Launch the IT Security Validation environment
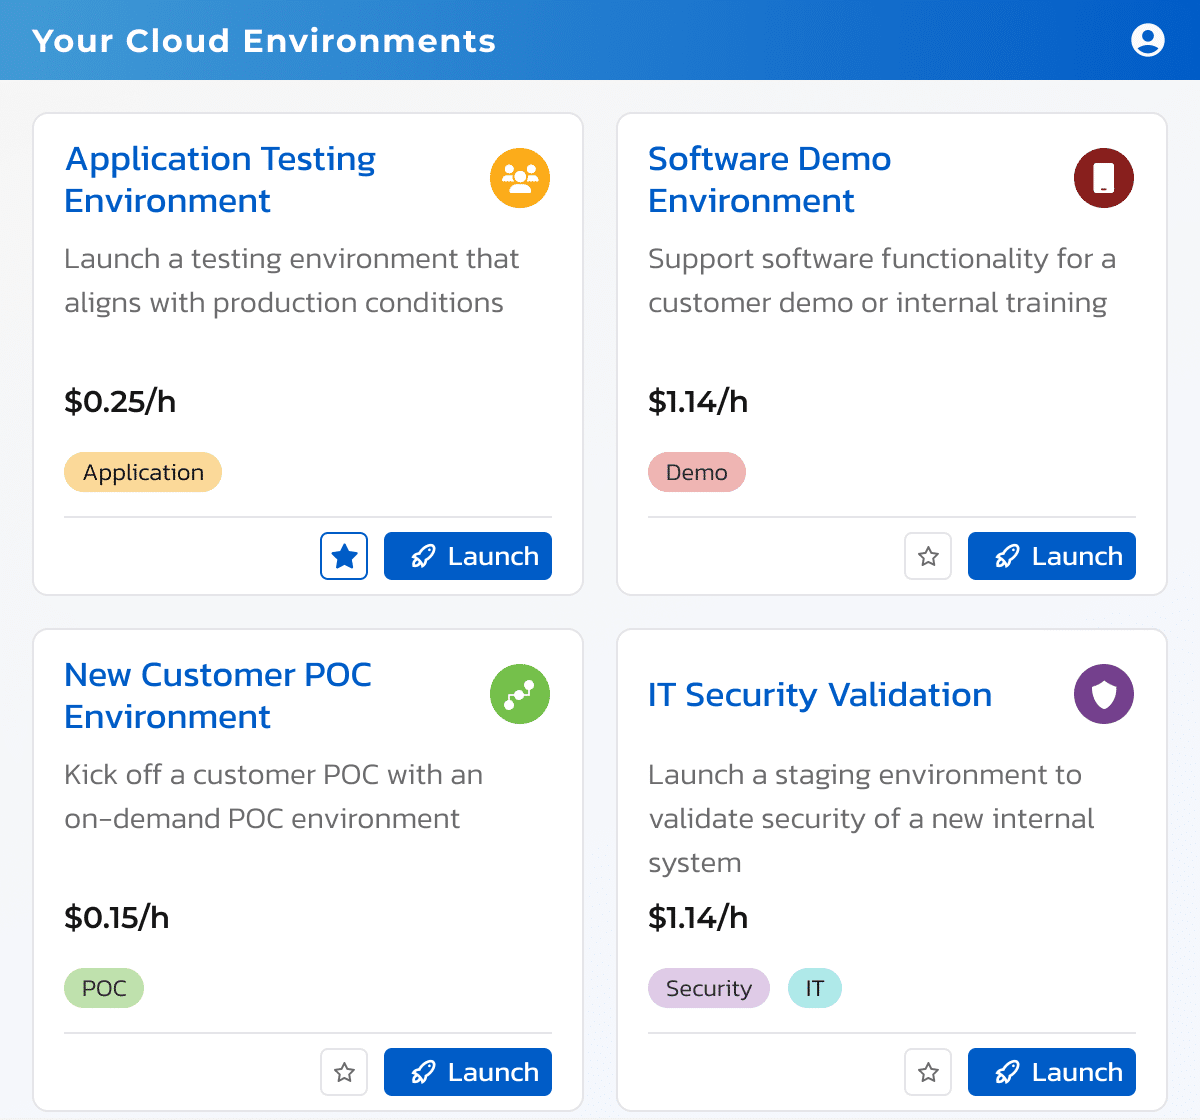 coord(1051,1071)
